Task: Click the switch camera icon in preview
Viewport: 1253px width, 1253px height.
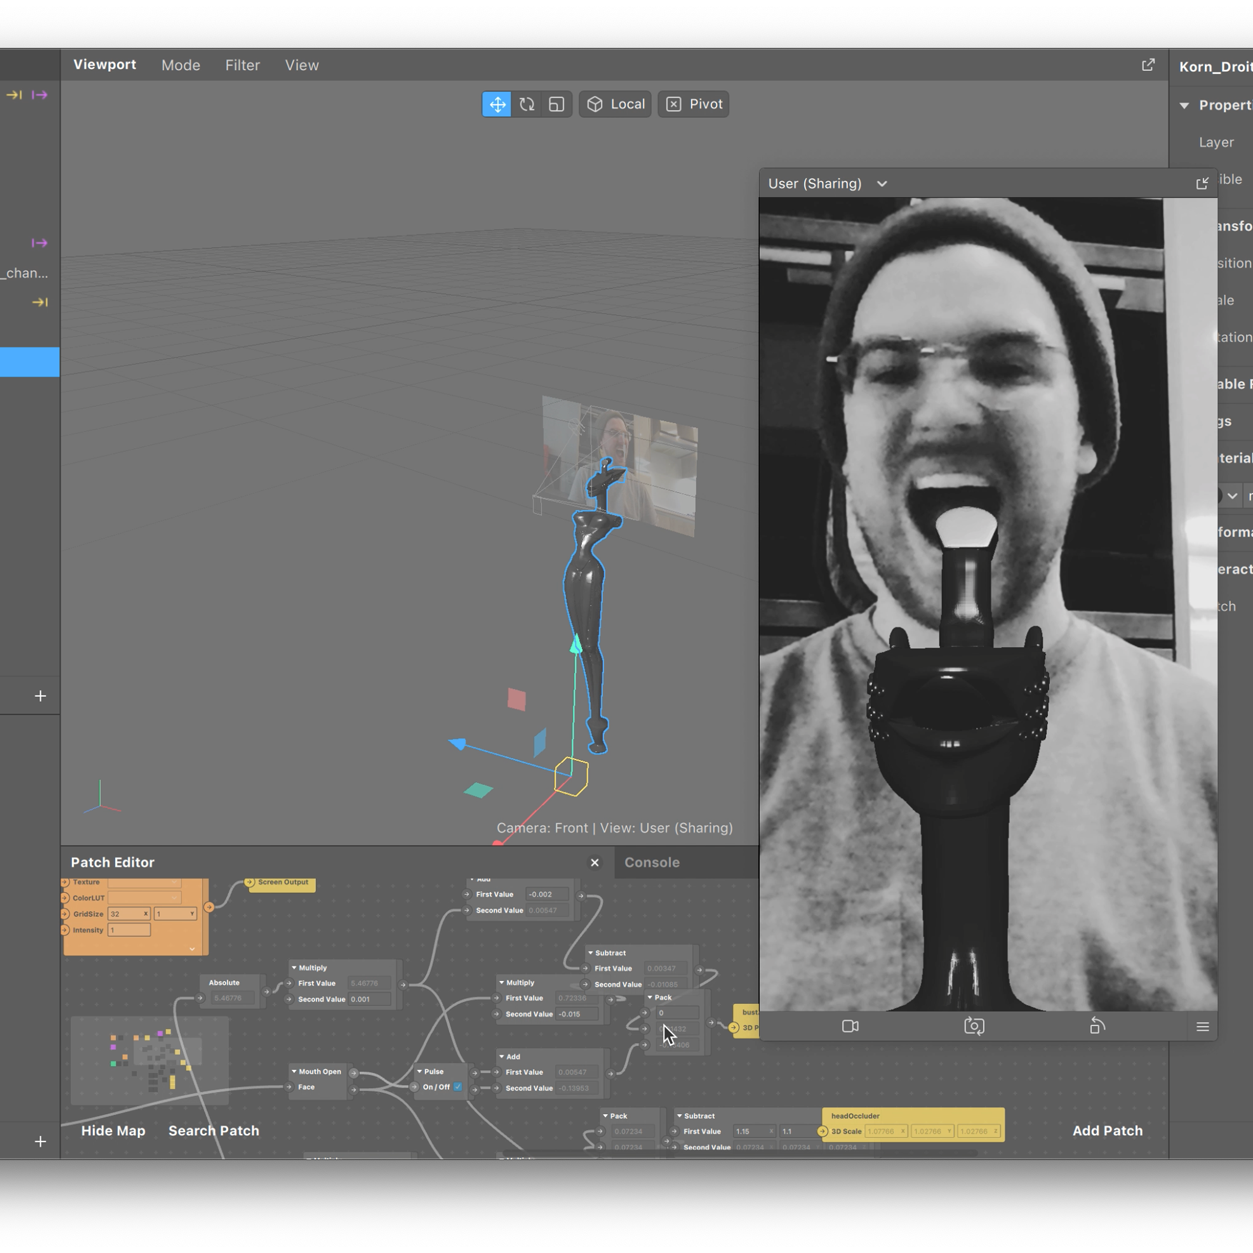Action: click(974, 1026)
